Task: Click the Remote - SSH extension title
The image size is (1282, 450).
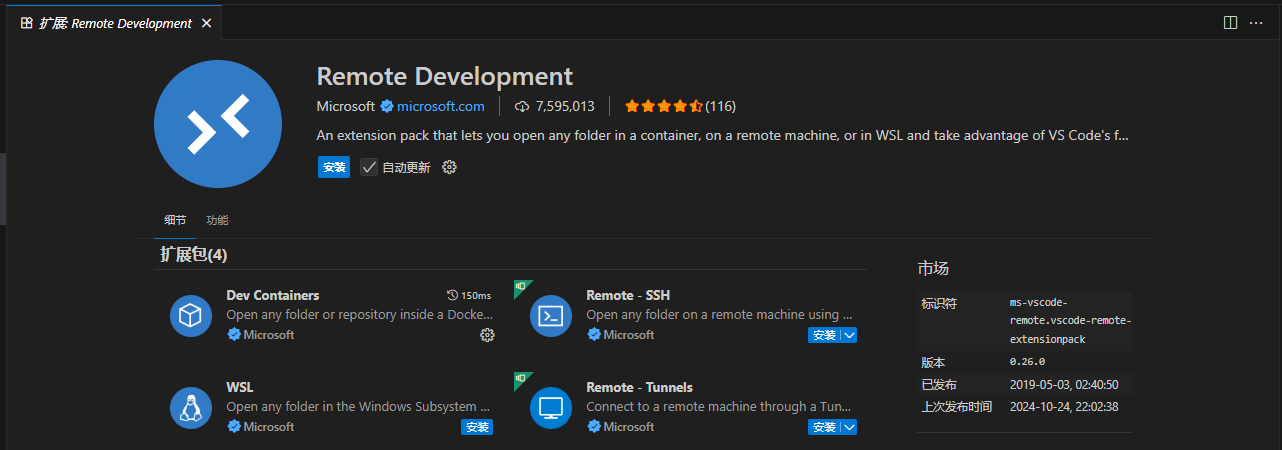Action: 628,296
